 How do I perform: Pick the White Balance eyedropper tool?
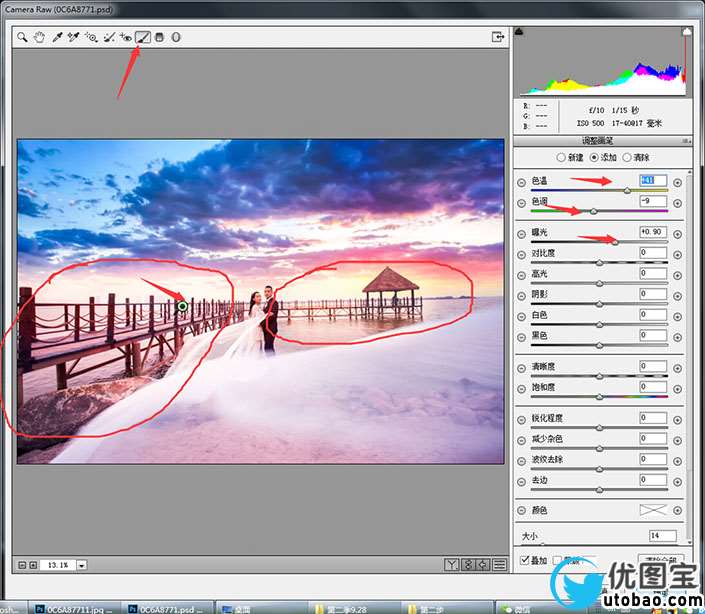[58, 37]
